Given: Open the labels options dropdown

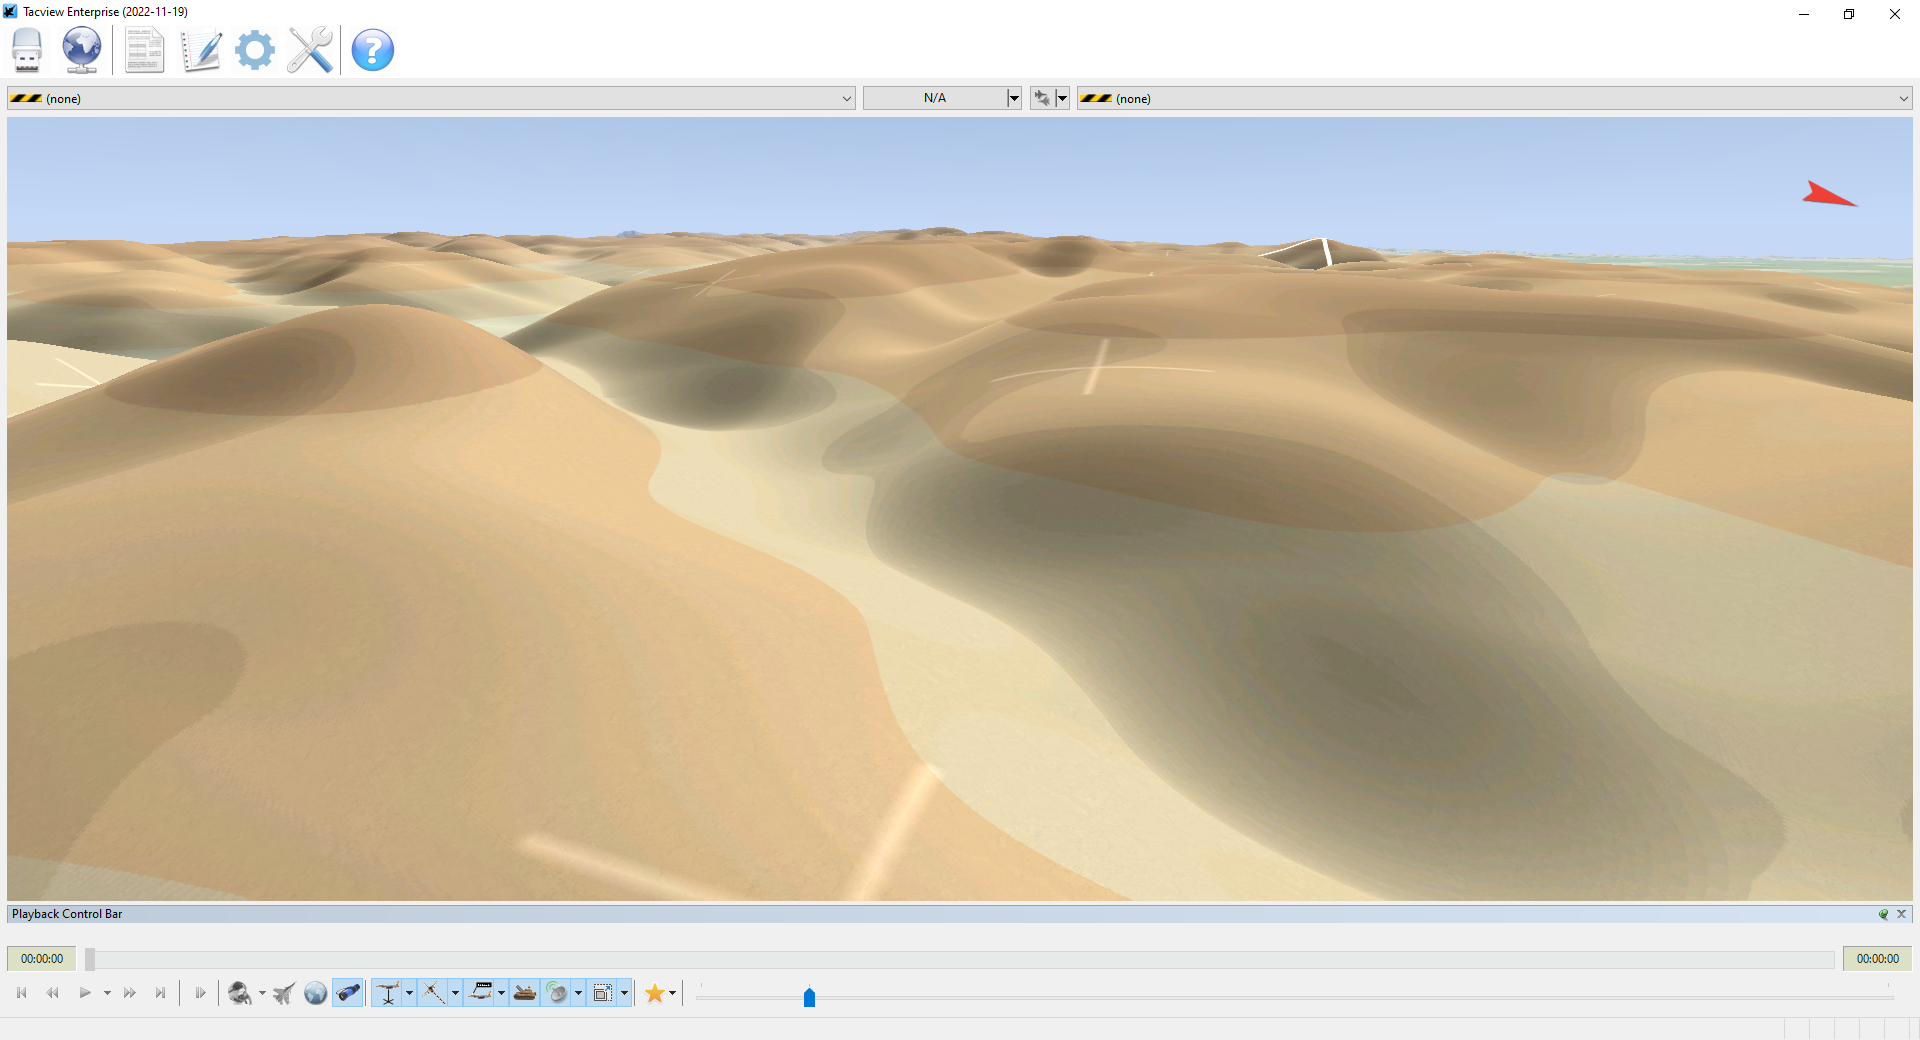Looking at the screenshot, I should click(x=501, y=993).
